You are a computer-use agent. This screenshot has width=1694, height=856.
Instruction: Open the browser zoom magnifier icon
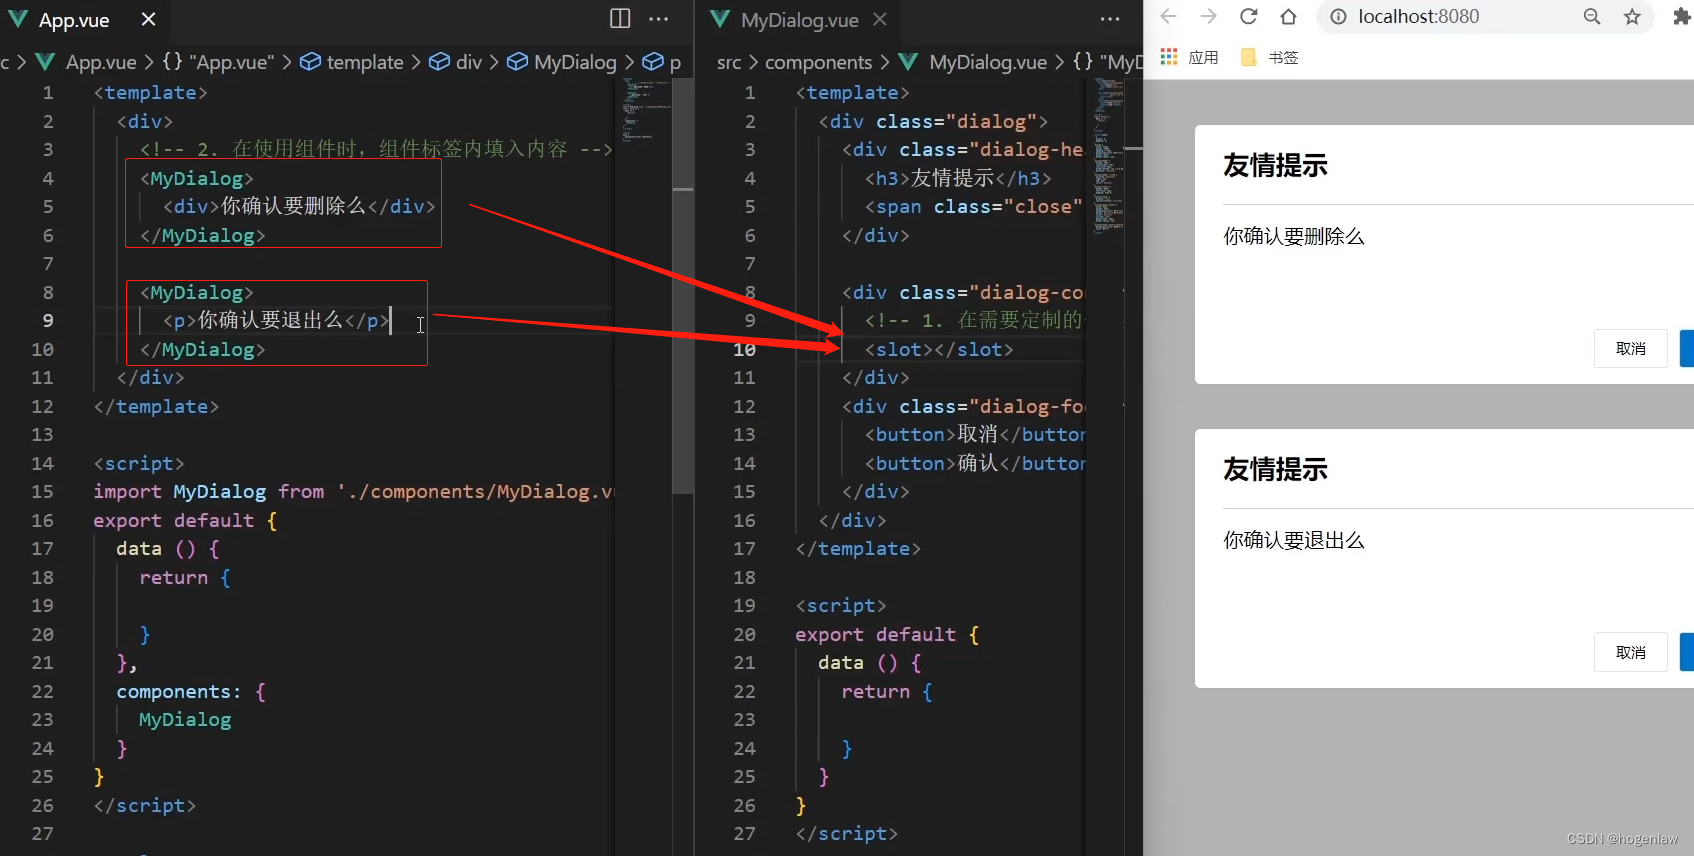point(1592,16)
